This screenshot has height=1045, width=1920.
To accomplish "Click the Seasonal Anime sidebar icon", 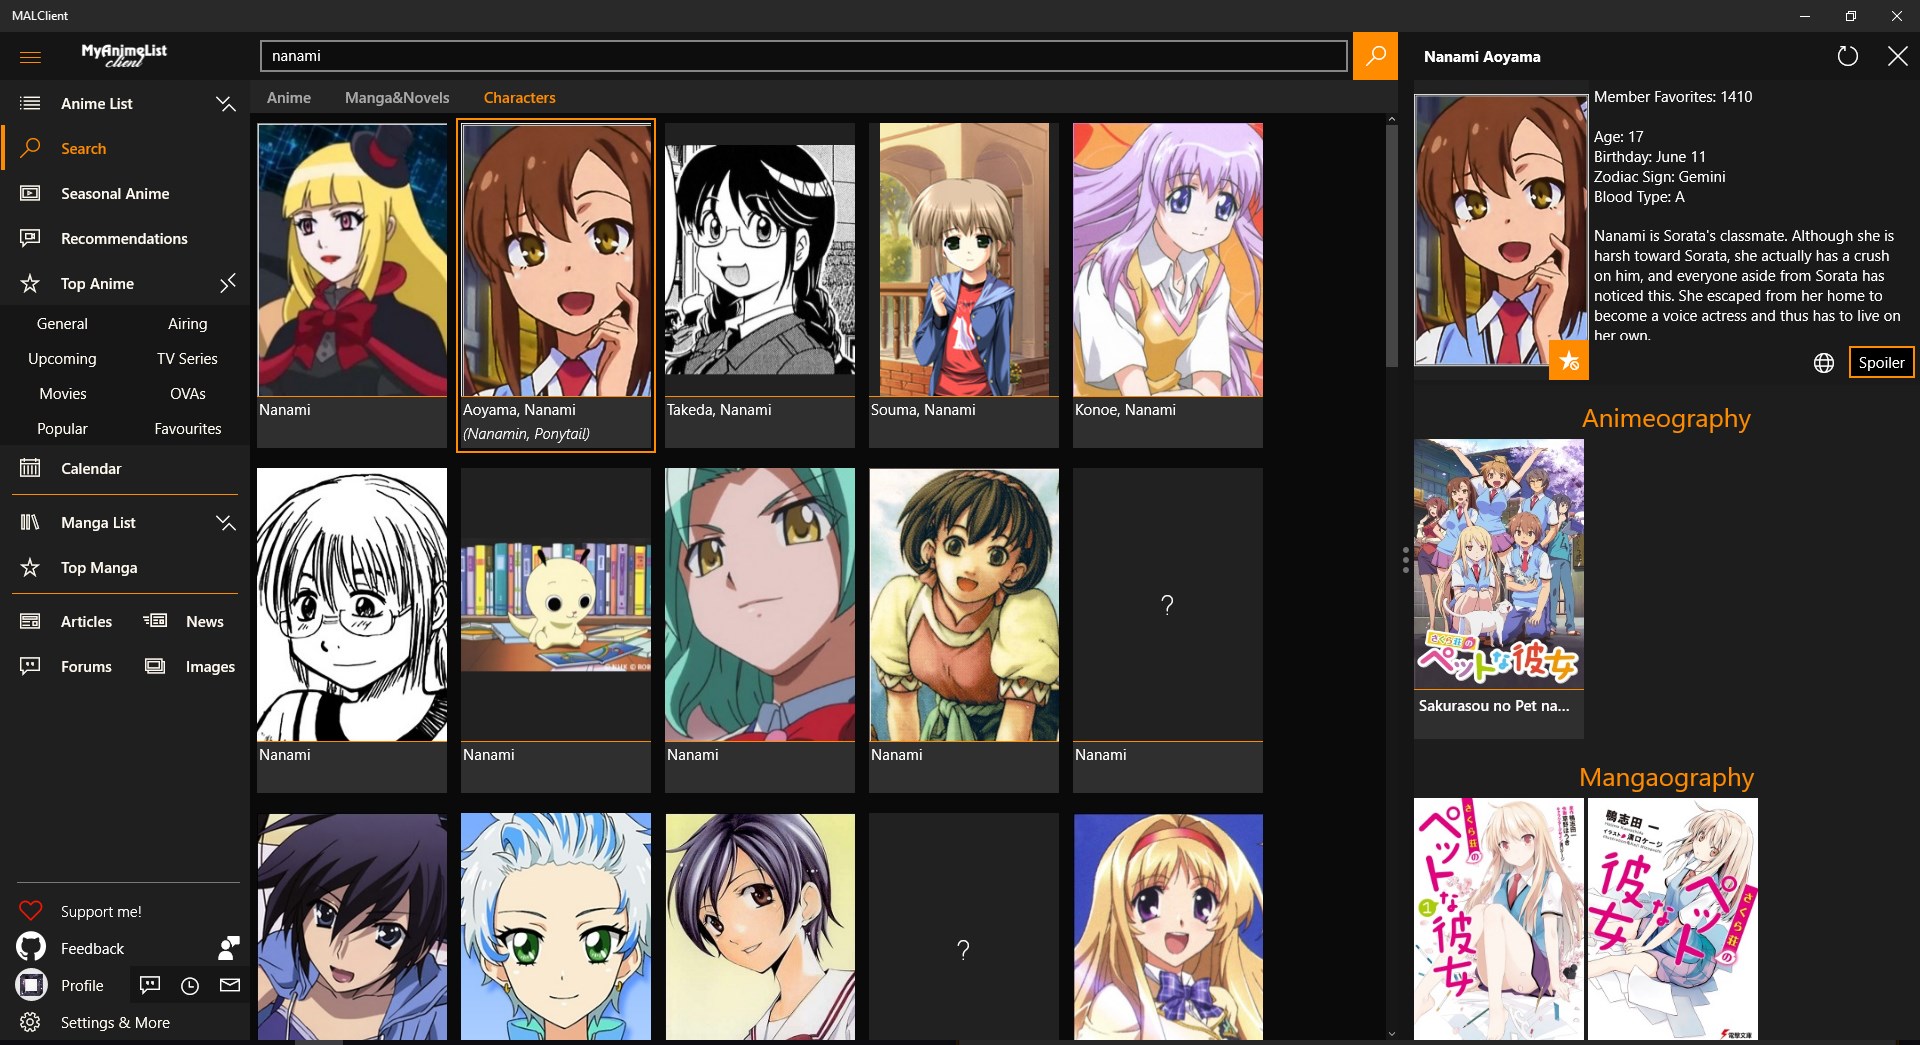I will pos(30,194).
